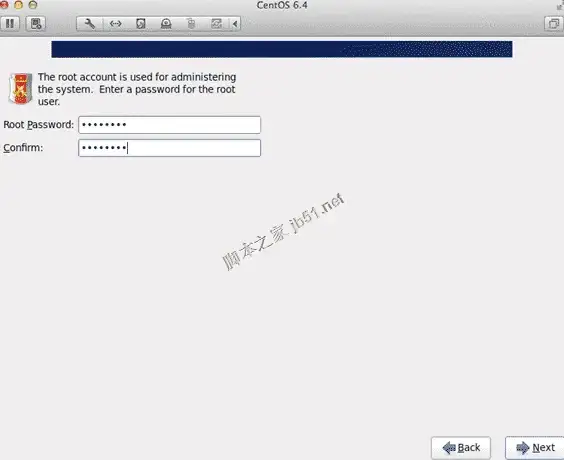564x460 pixels.
Task: Pause the virtual machine
Action: click(10, 24)
